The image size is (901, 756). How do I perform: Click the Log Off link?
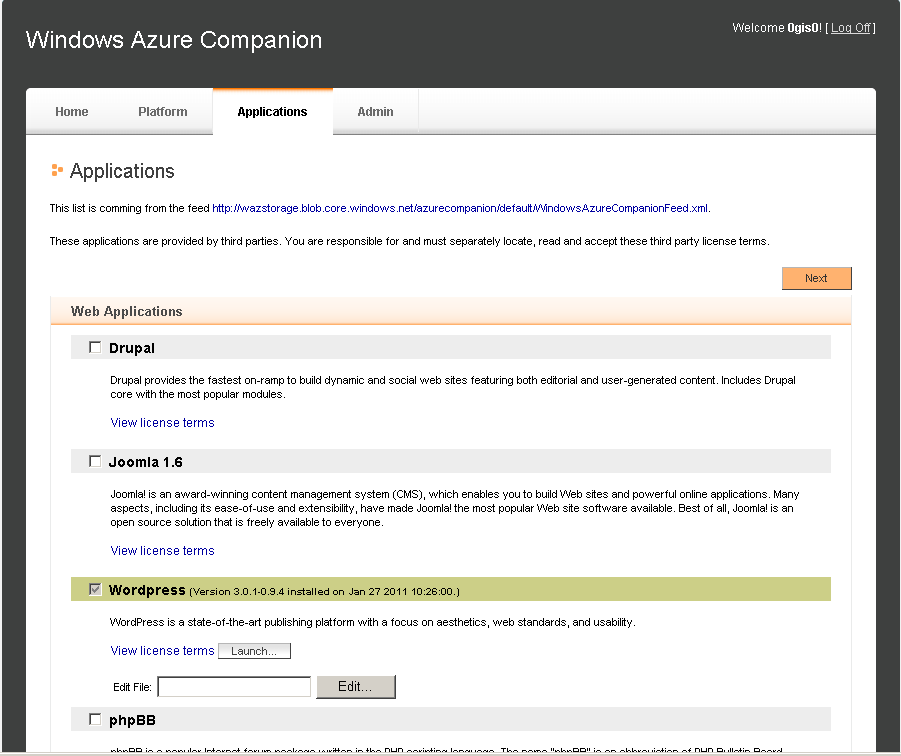tap(851, 28)
